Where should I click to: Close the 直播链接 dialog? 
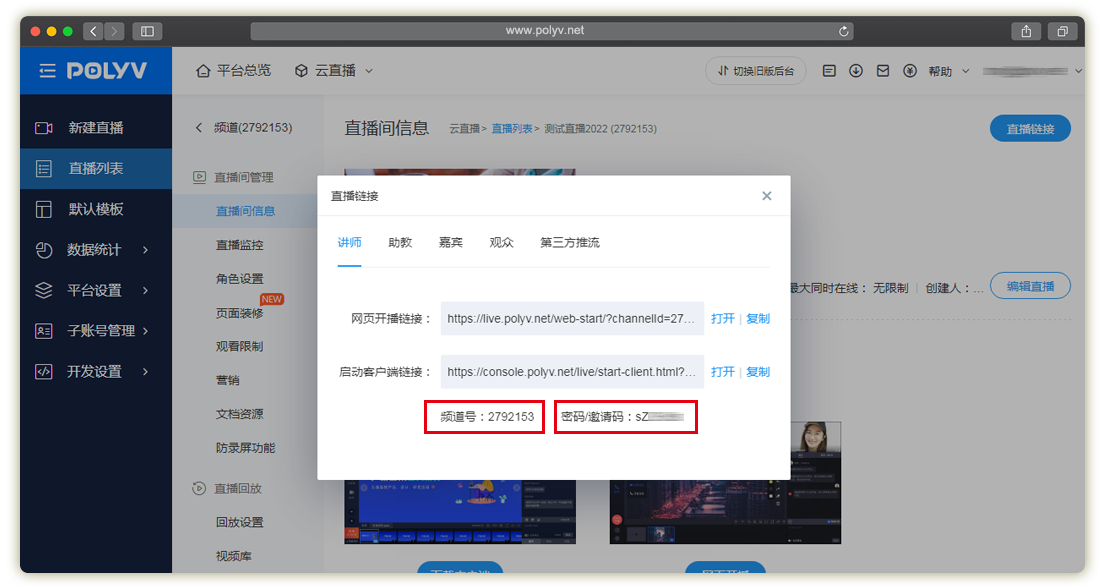tap(767, 196)
